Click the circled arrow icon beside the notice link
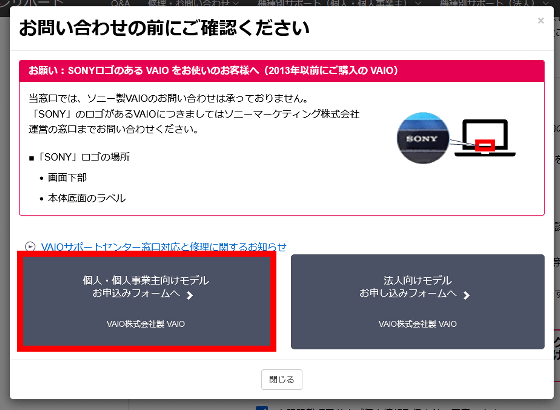 [x=30, y=246]
